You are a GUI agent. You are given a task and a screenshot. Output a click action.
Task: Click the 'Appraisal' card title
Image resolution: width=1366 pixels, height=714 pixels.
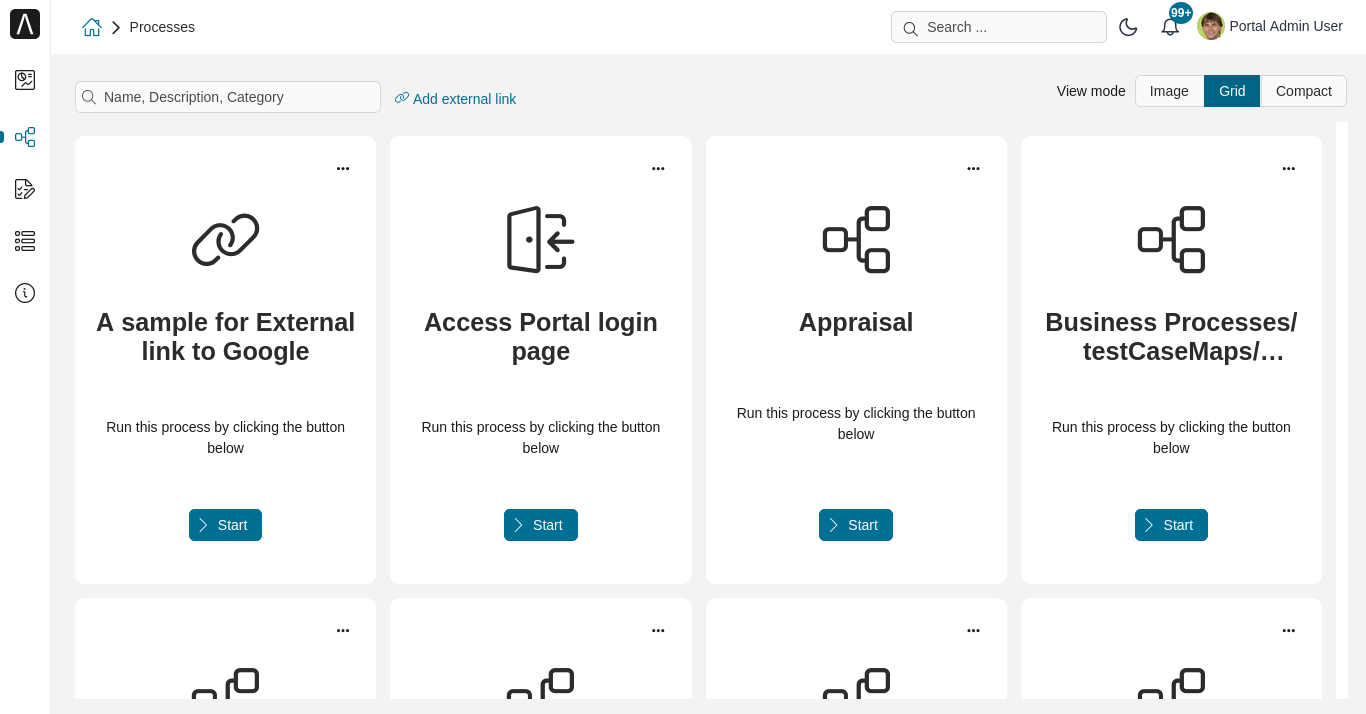(x=856, y=323)
